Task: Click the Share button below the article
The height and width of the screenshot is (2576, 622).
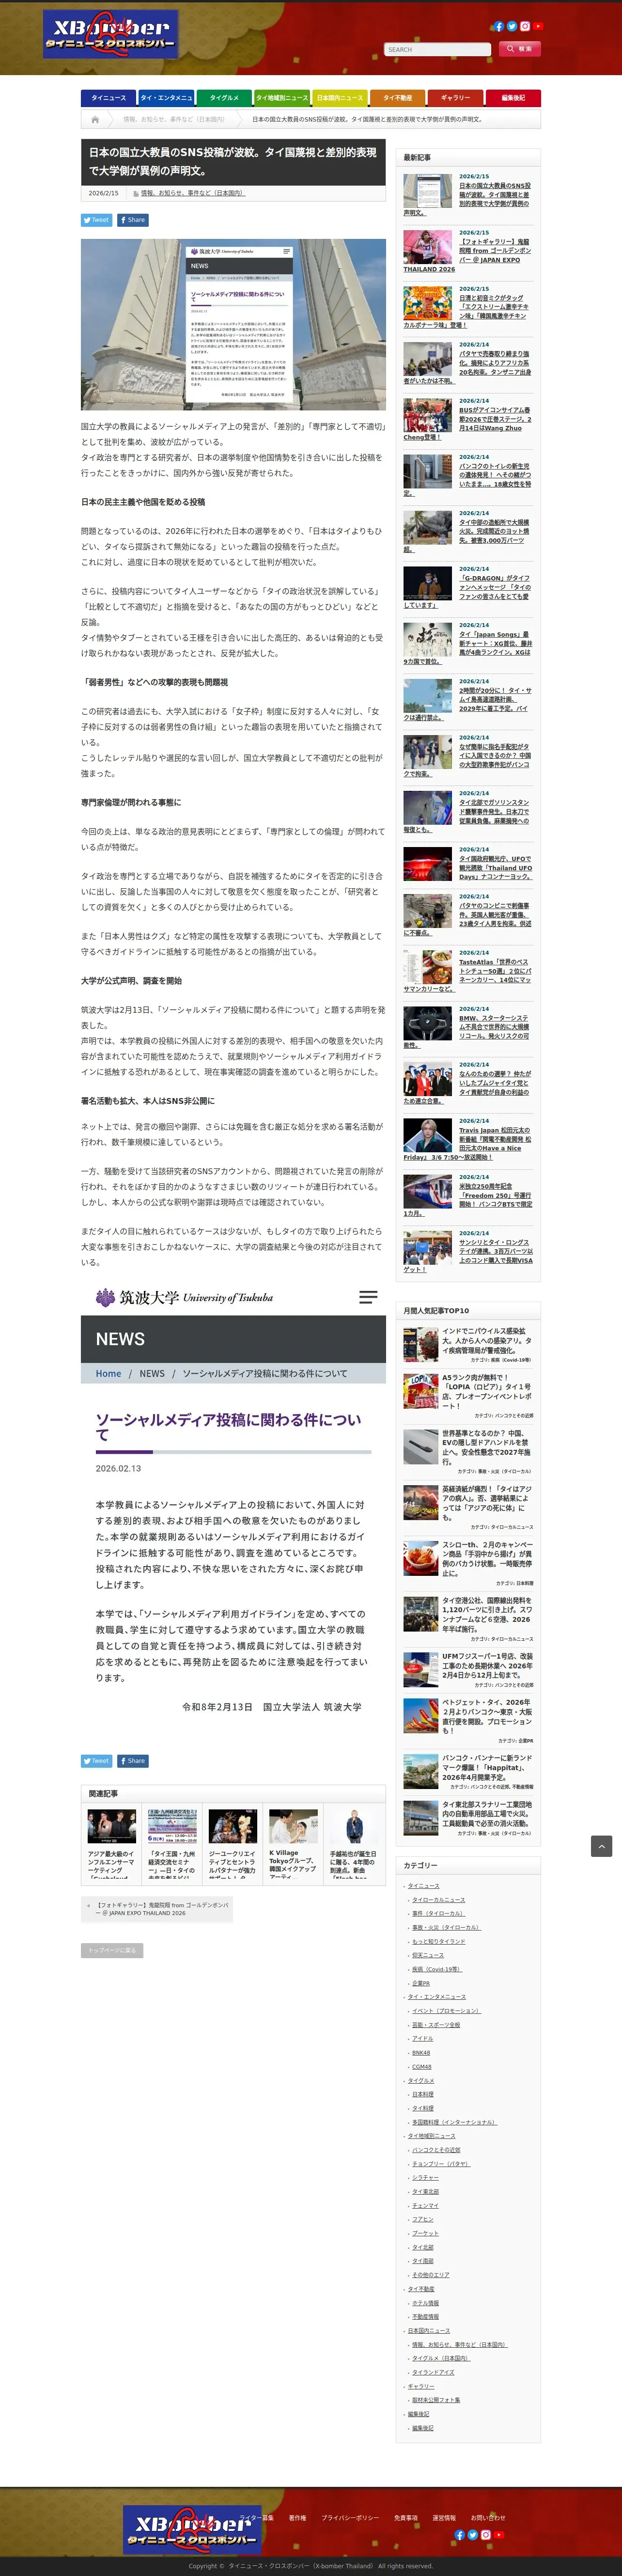Action: pos(133,1761)
